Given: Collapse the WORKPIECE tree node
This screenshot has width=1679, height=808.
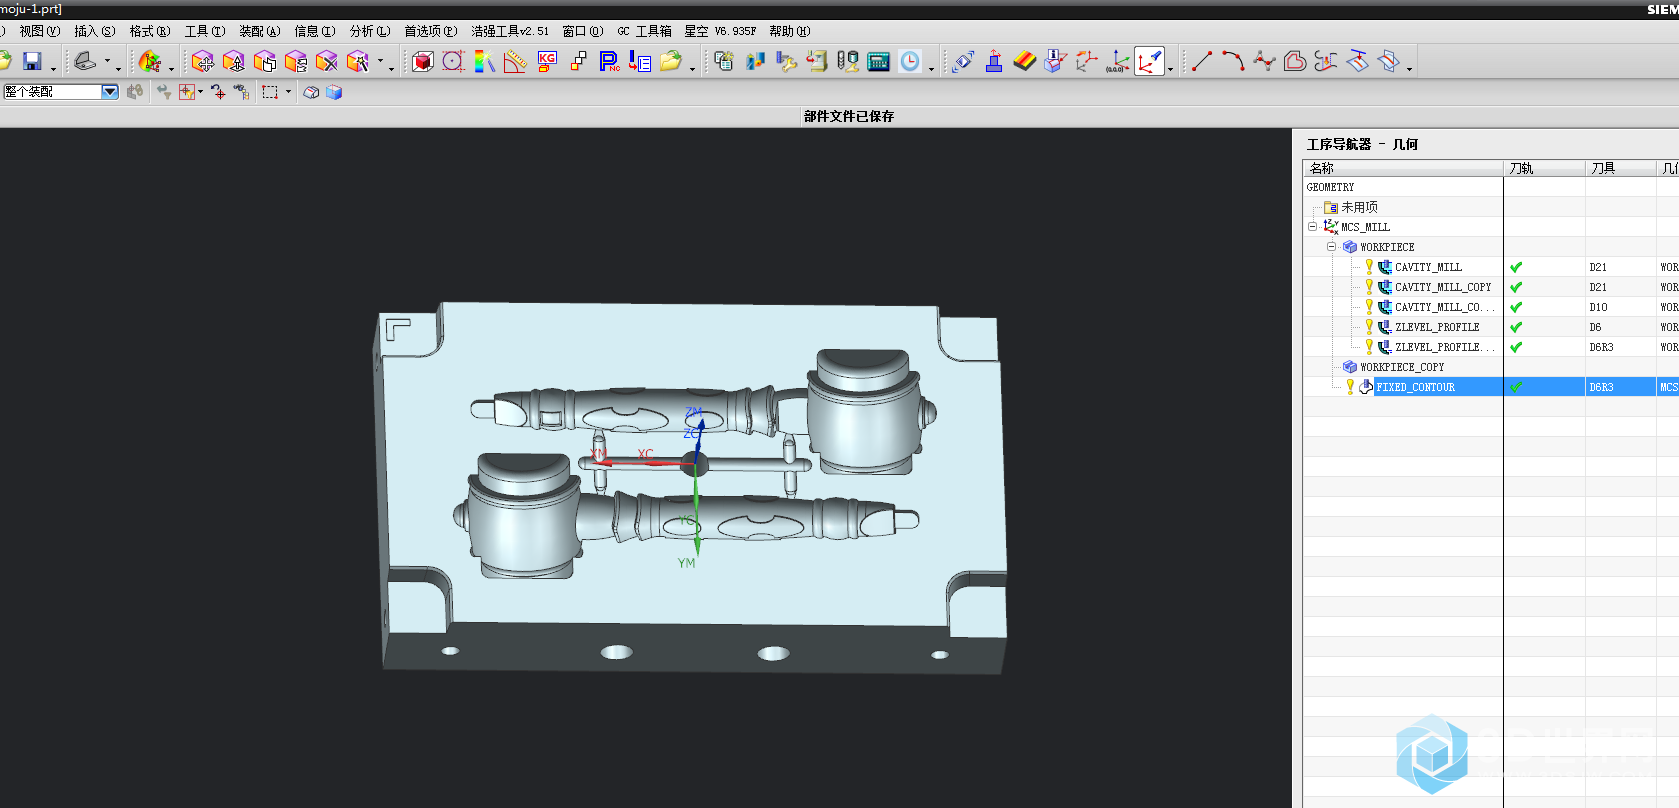Looking at the screenshot, I should pos(1331,247).
